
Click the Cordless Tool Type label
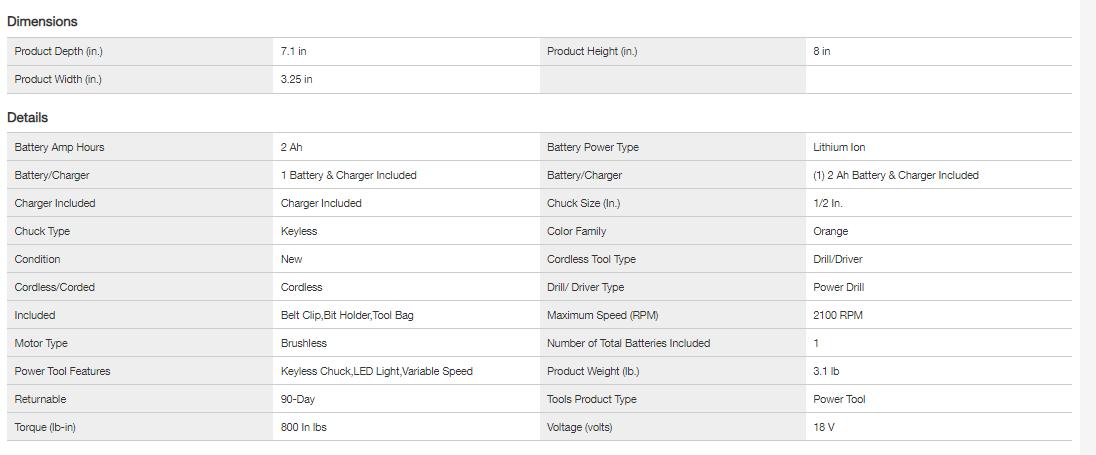(592, 259)
